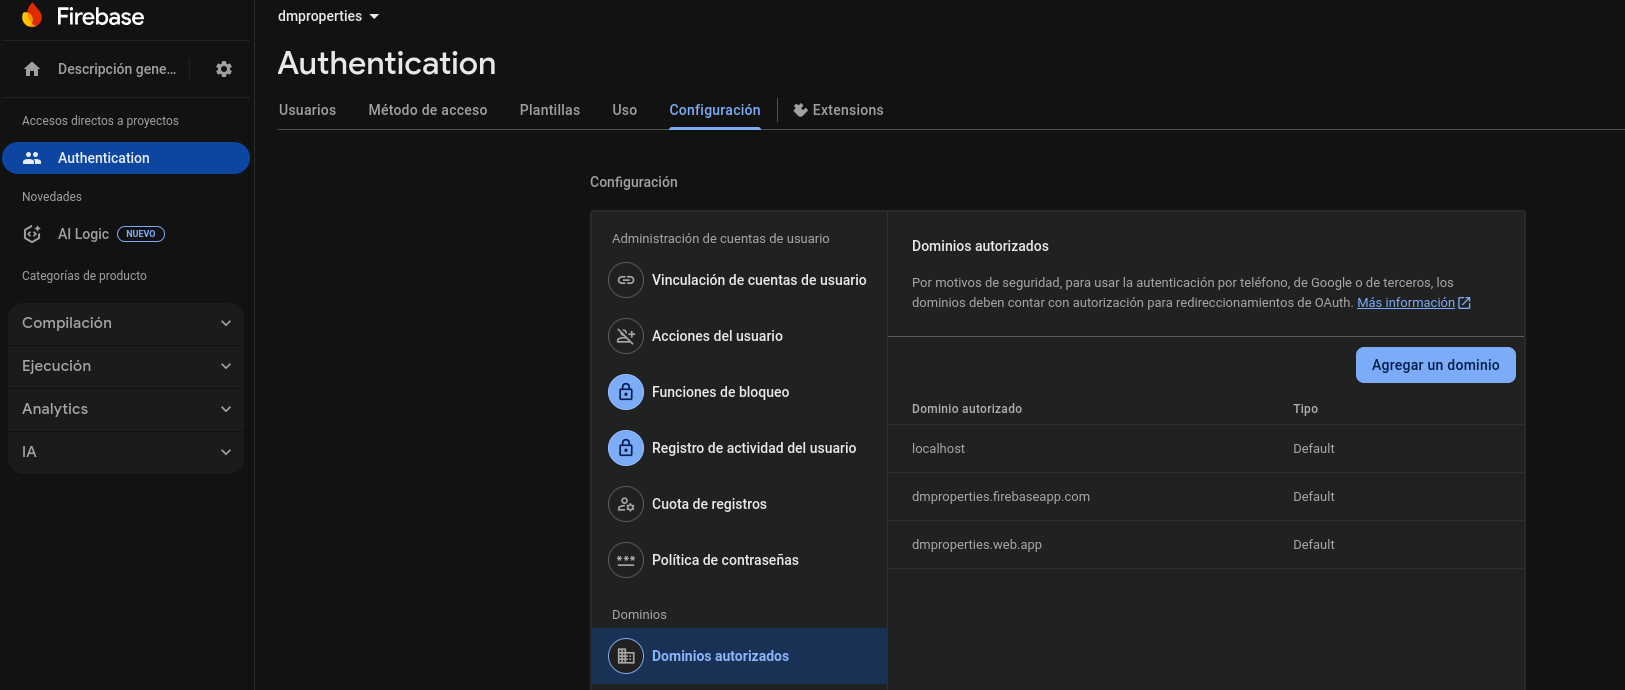
Task: Expand the Ejecución category
Action: 126,366
